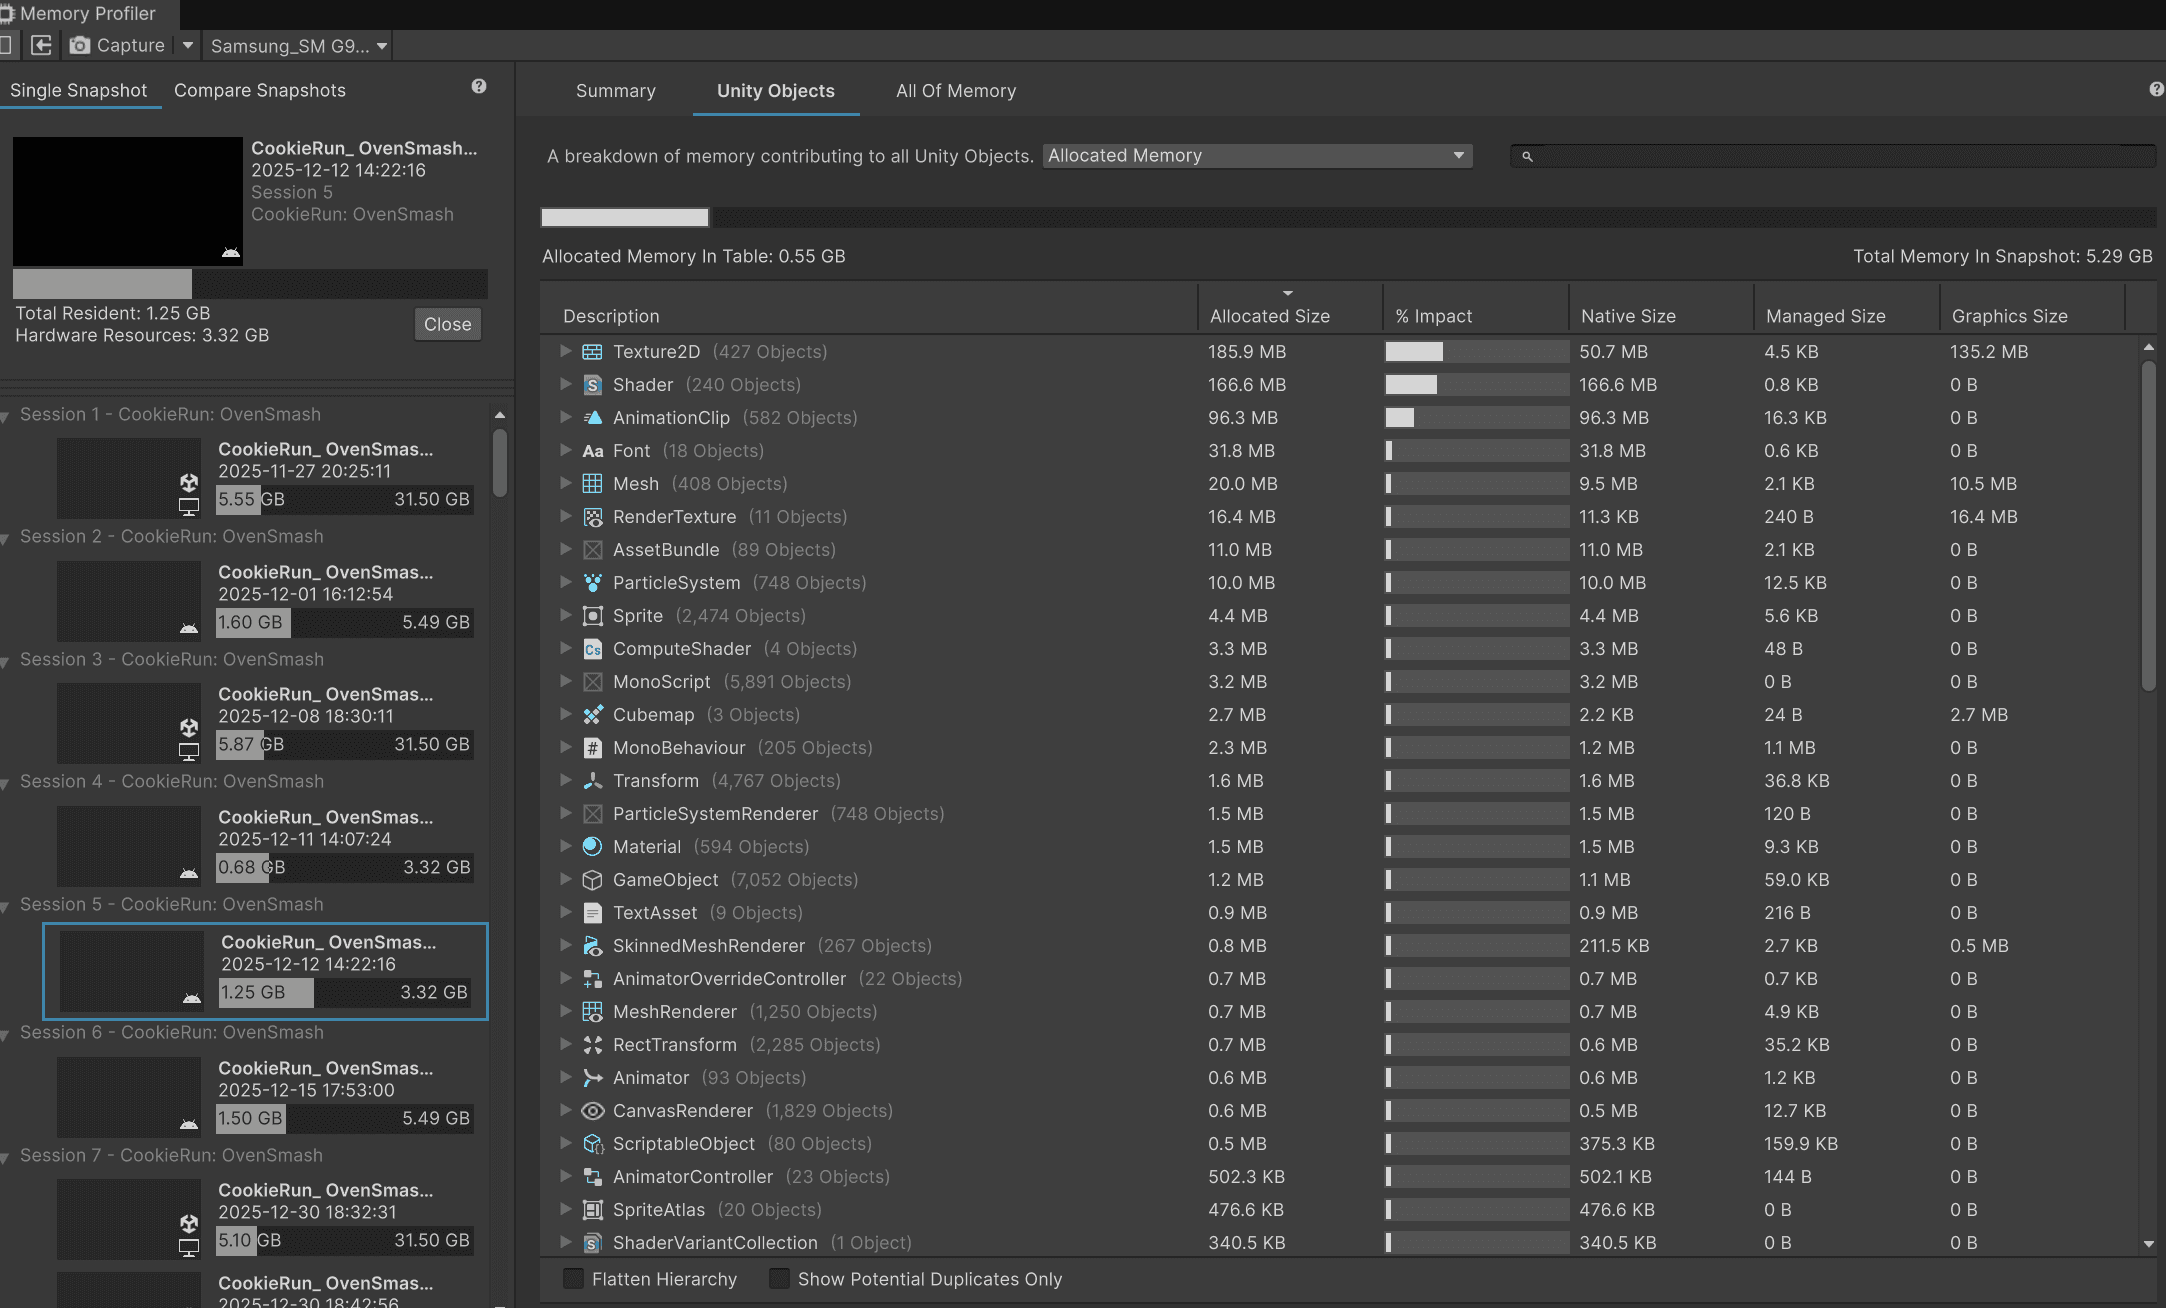Click the MonoBehaviour type icon

point(592,748)
